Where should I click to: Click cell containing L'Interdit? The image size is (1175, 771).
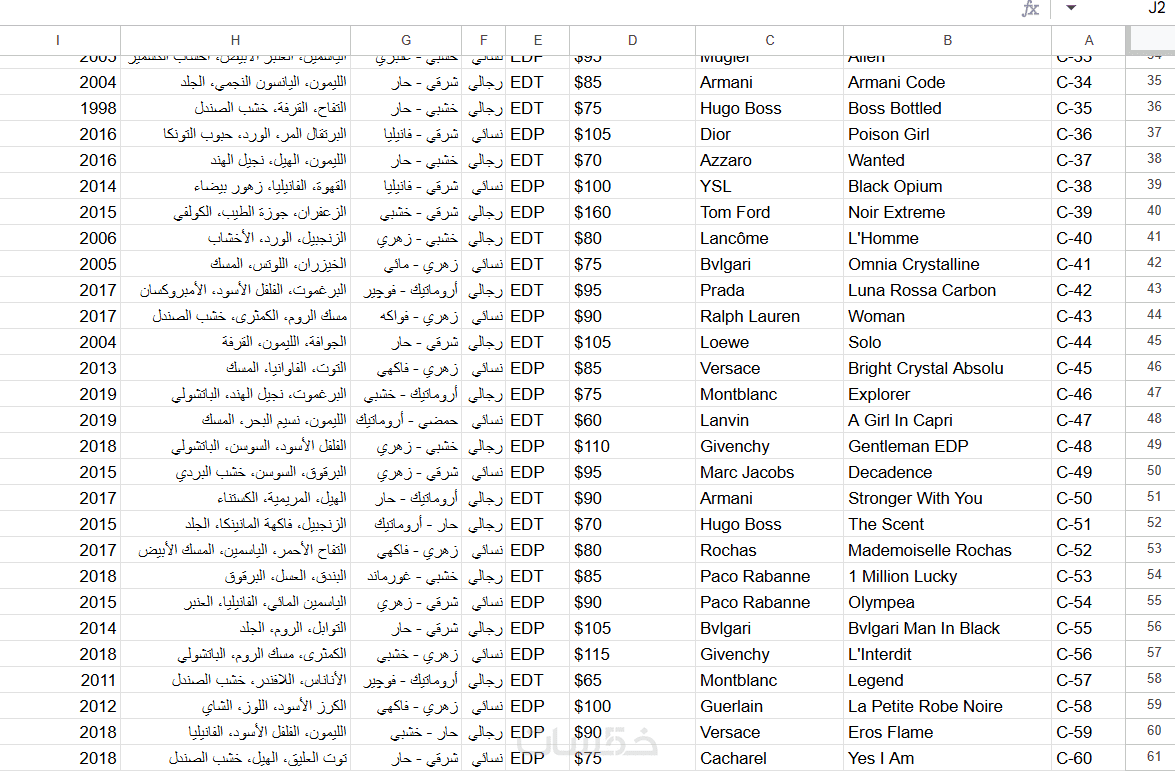tap(947, 654)
